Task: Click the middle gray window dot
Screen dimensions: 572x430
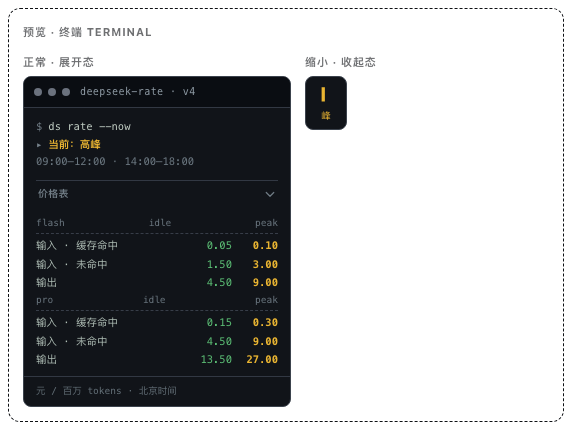Action: pyautogui.click(x=52, y=92)
